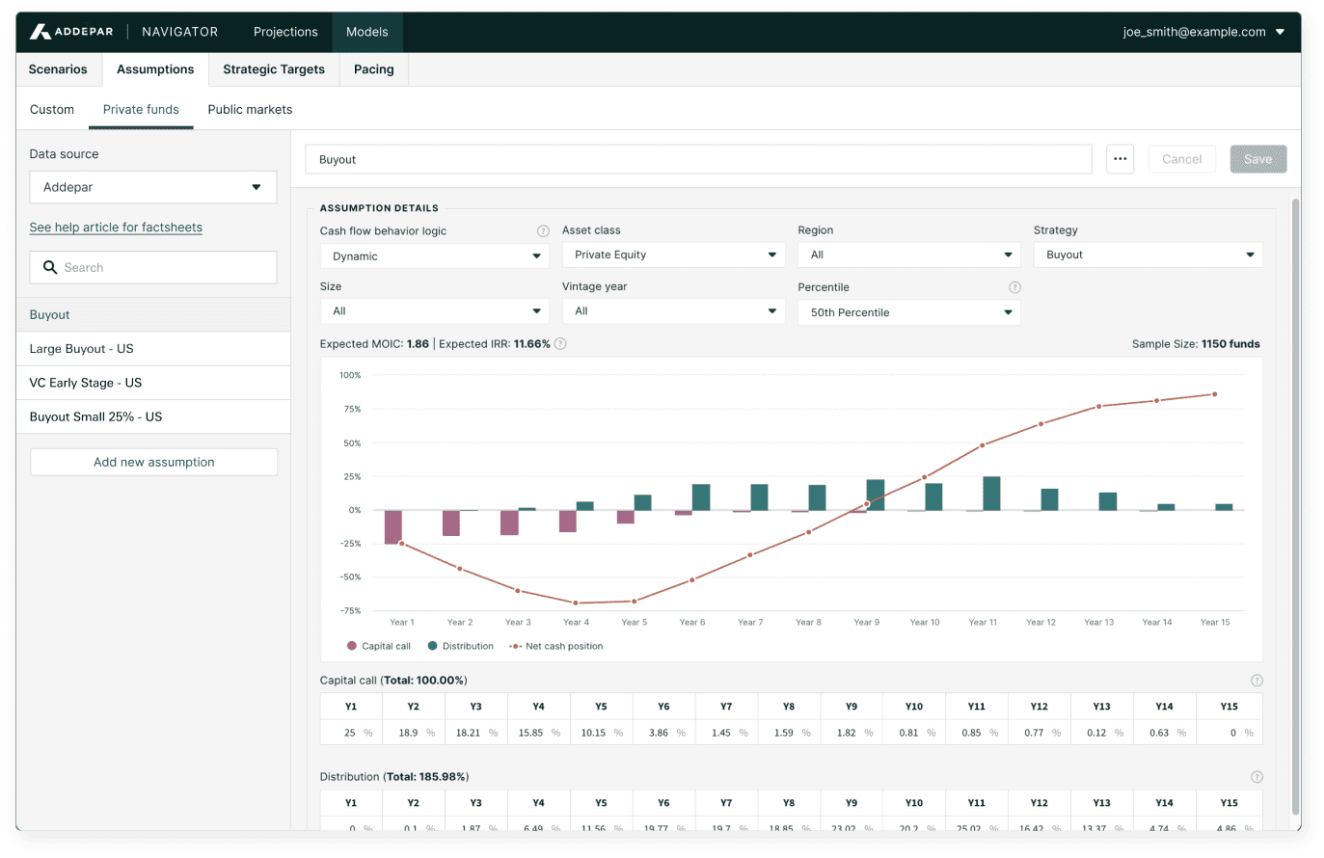Screen dimensions: 1324x858
Task: Click Add new assumption button
Action: 153,462
